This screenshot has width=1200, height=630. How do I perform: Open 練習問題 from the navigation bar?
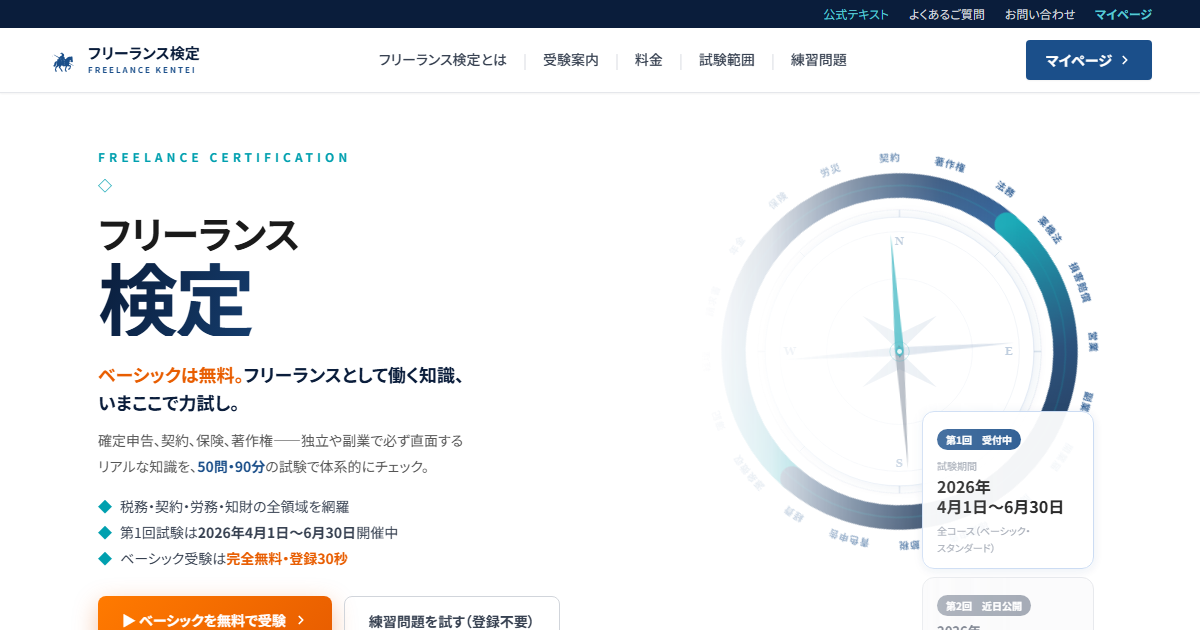point(819,60)
